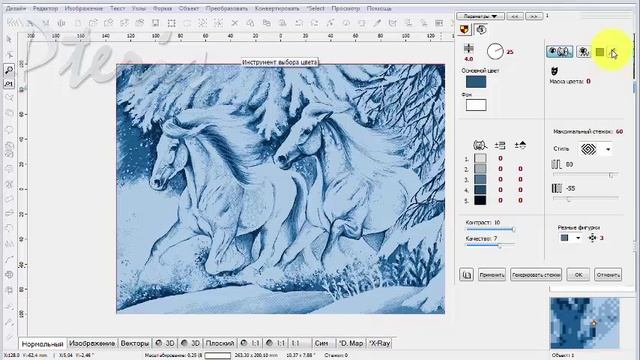The width and height of the screenshot is (640, 360).
Task: Click the Генерировать стежки button
Action: pyautogui.click(x=536, y=275)
